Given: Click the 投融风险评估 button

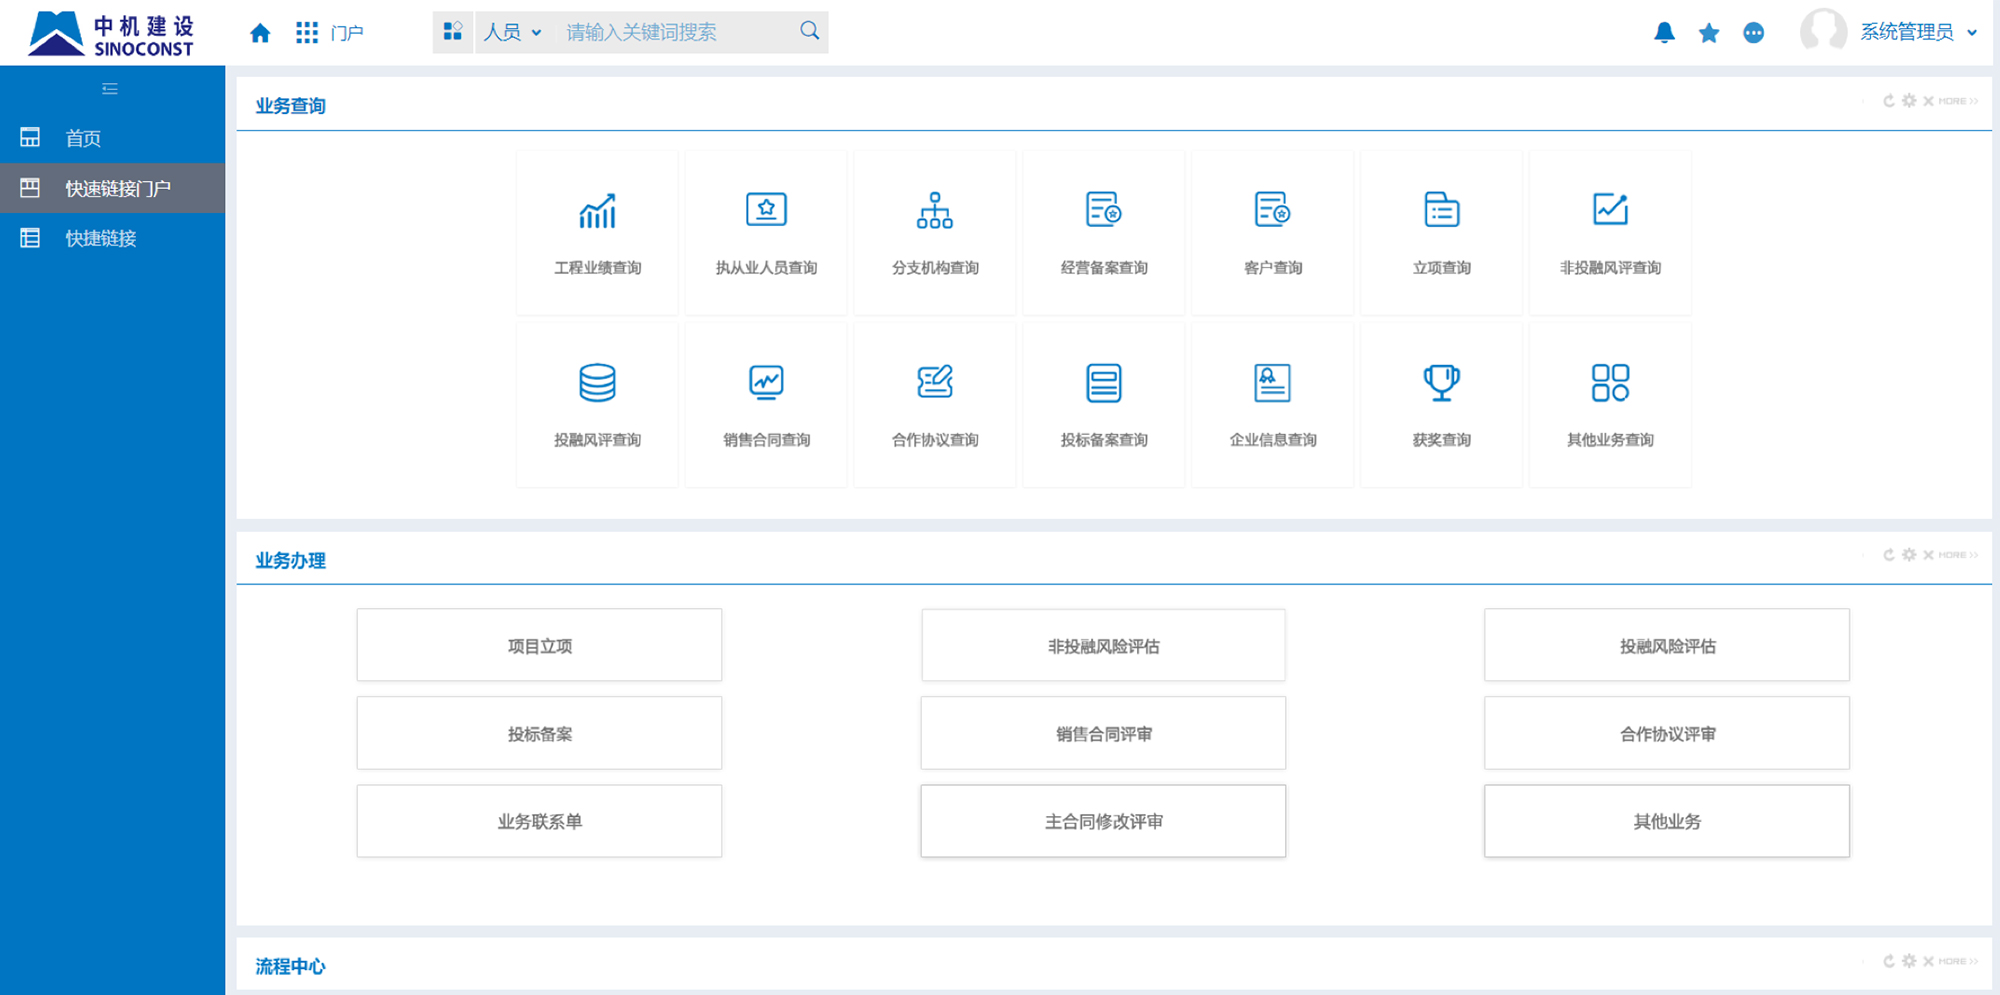Looking at the screenshot, I should pos(1667,645).
